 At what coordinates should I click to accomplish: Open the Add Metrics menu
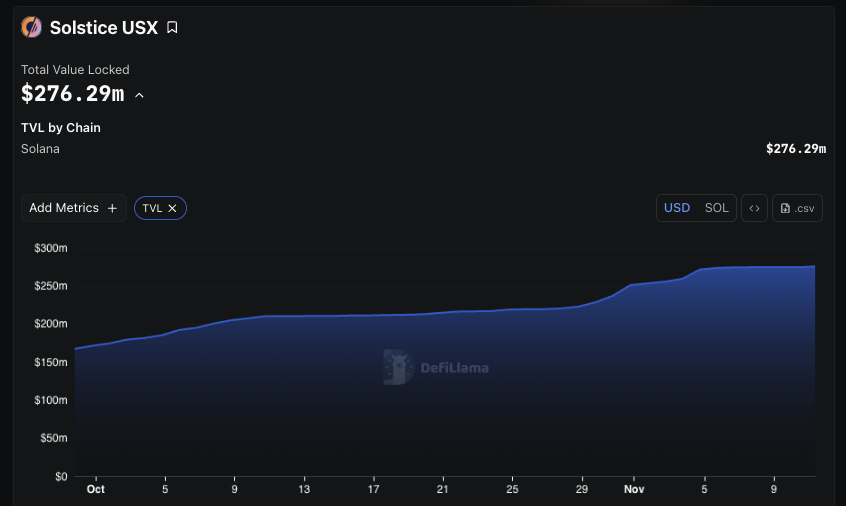73,208
